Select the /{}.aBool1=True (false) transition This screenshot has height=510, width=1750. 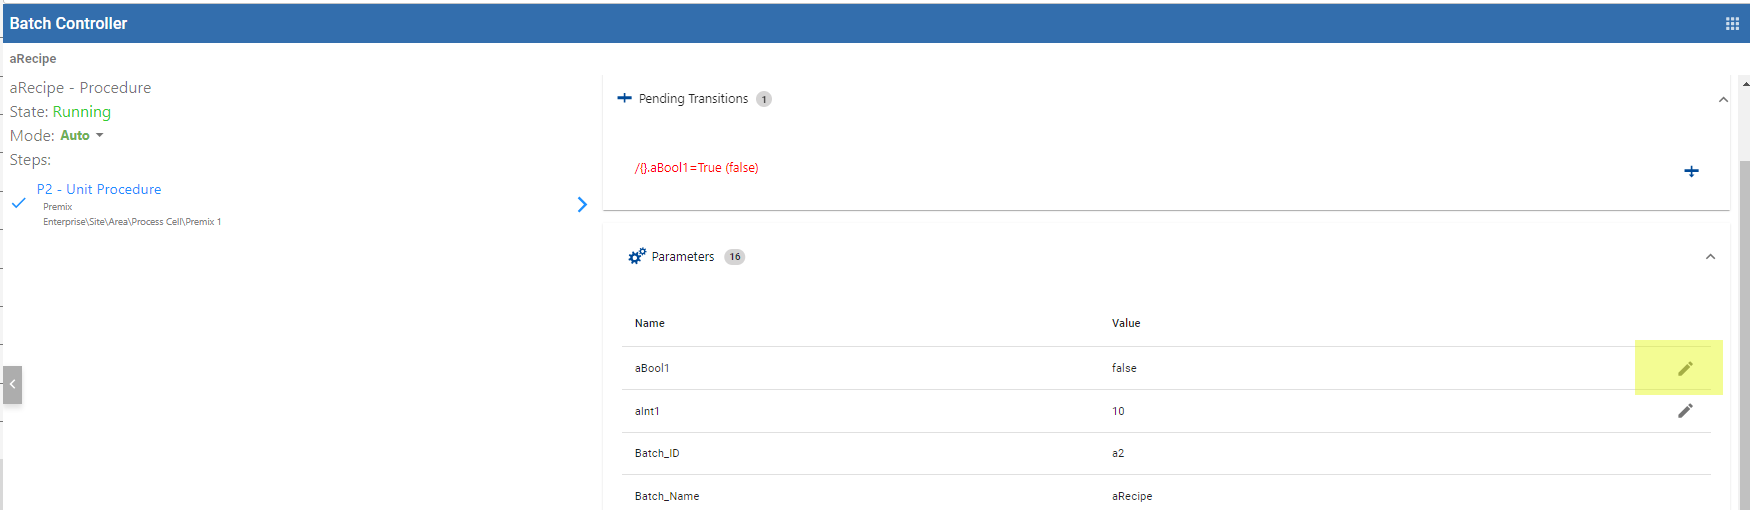[x=696, y=168]
